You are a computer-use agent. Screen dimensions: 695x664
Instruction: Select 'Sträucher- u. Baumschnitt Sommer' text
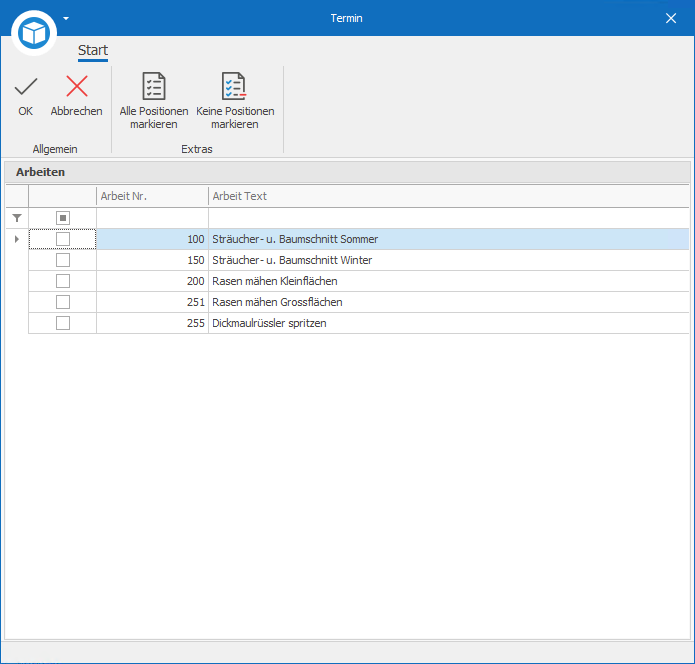tap(295, 239)
